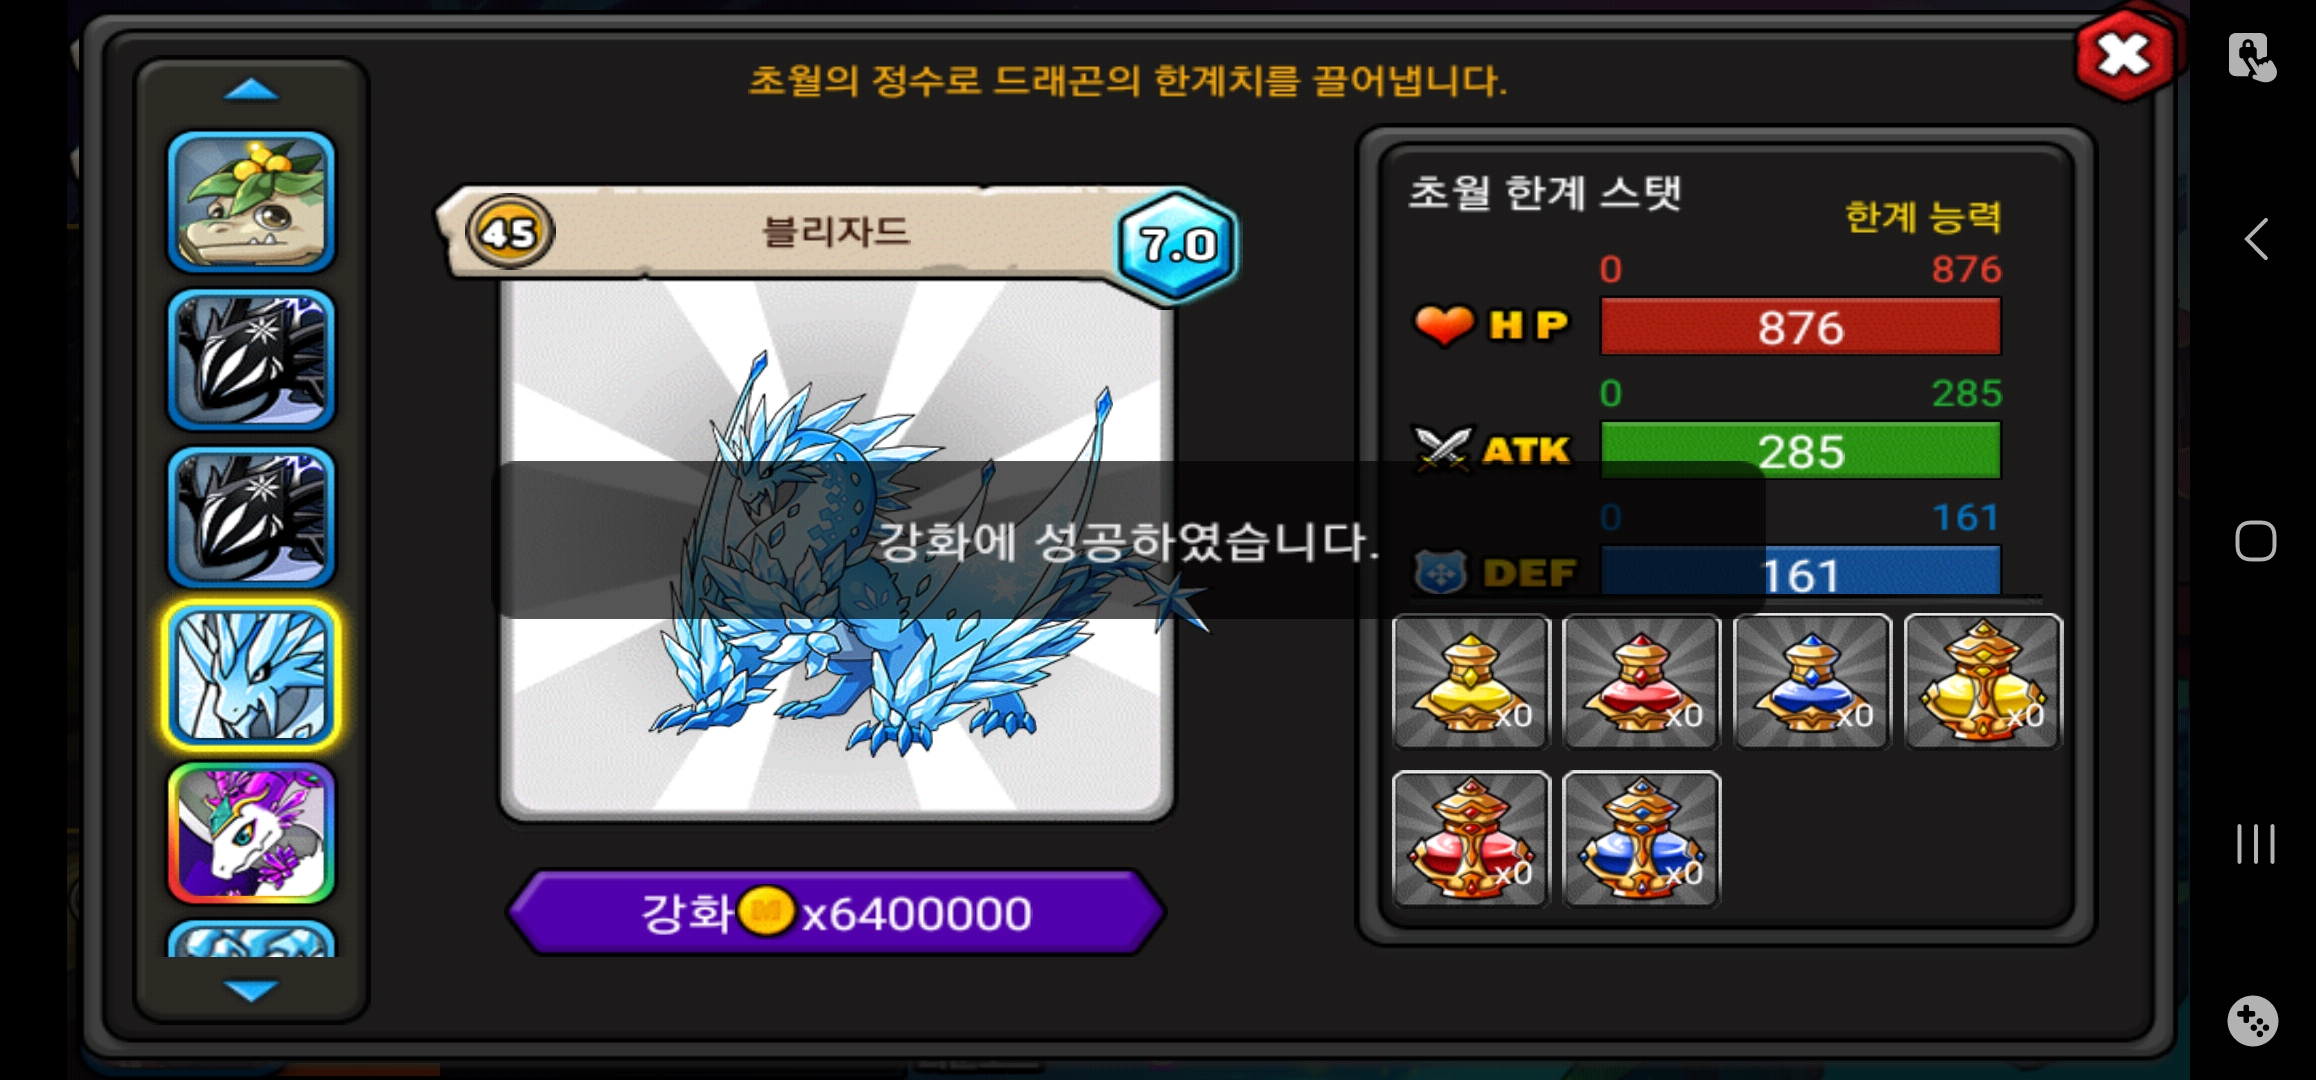Viewport: 2316px width, 1080px height.
Task: Select the large blue essence potion
Action: (x=1641, y=838)
